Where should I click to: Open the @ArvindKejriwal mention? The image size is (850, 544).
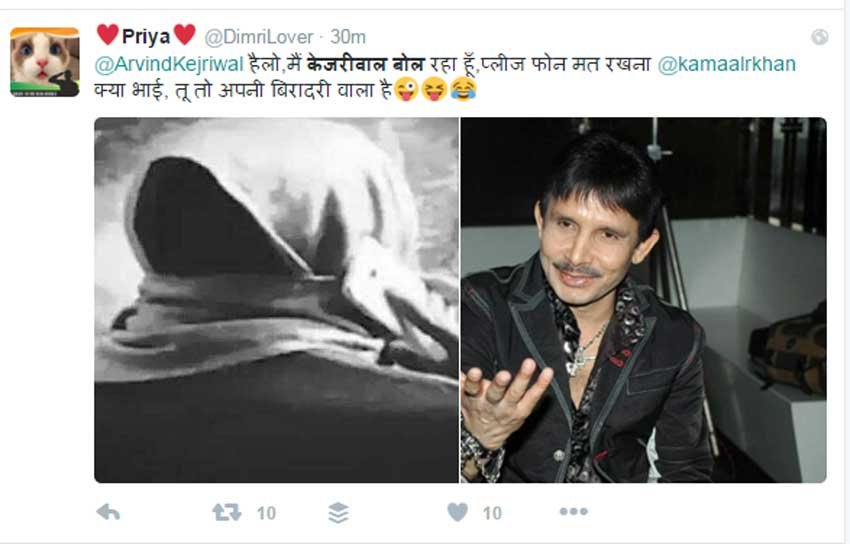pos(169,64)
